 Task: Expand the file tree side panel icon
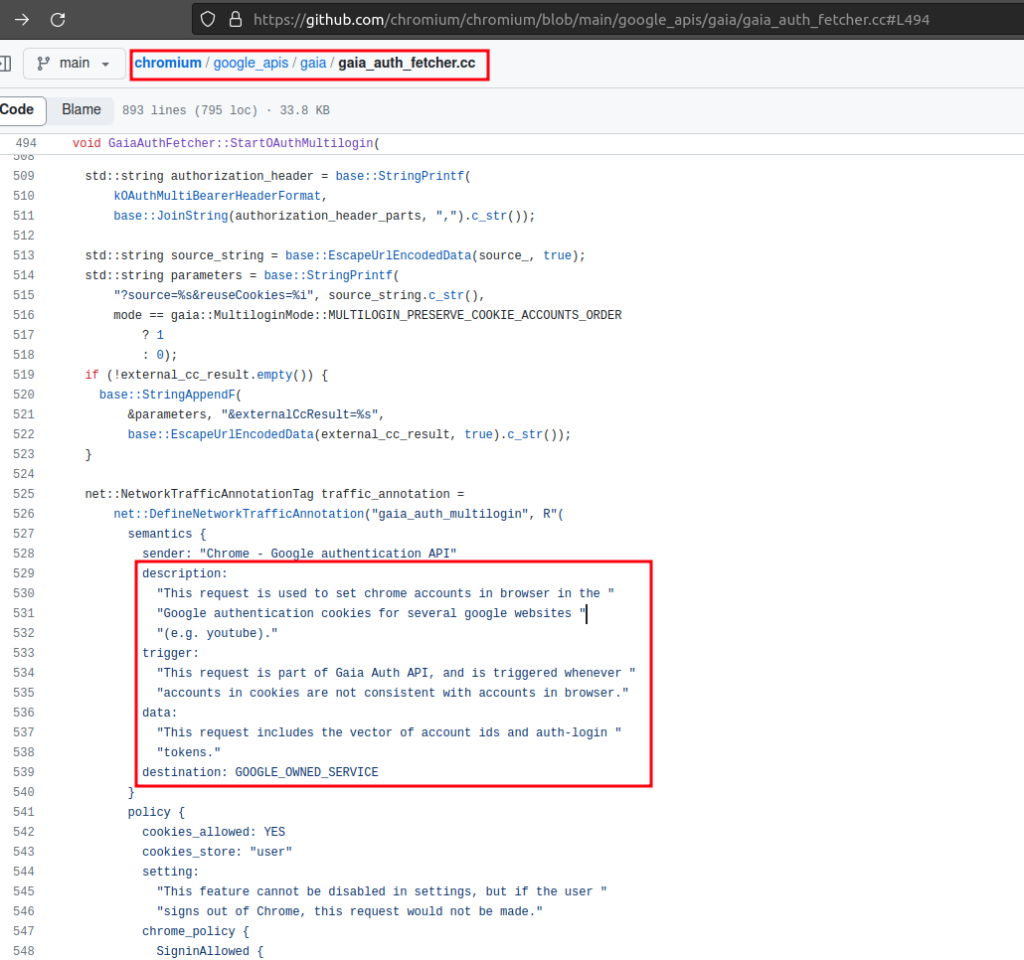5,63
